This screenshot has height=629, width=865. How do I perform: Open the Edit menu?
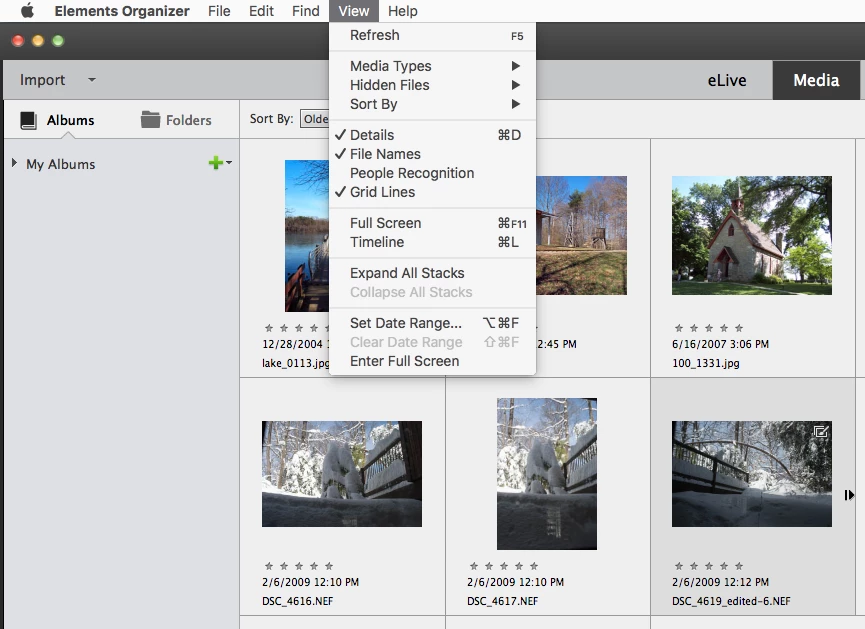coord(261,11)
